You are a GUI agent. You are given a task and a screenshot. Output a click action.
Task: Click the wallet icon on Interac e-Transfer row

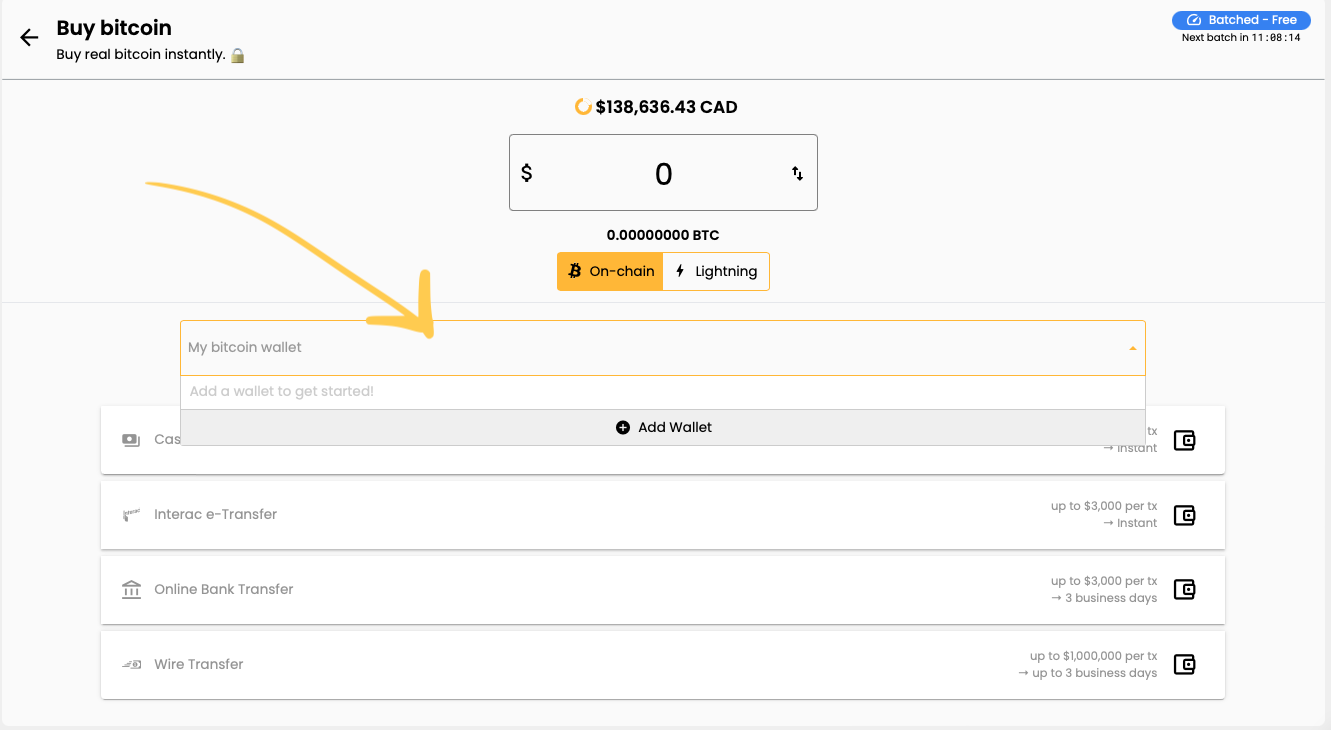[x=1184, y=515]
